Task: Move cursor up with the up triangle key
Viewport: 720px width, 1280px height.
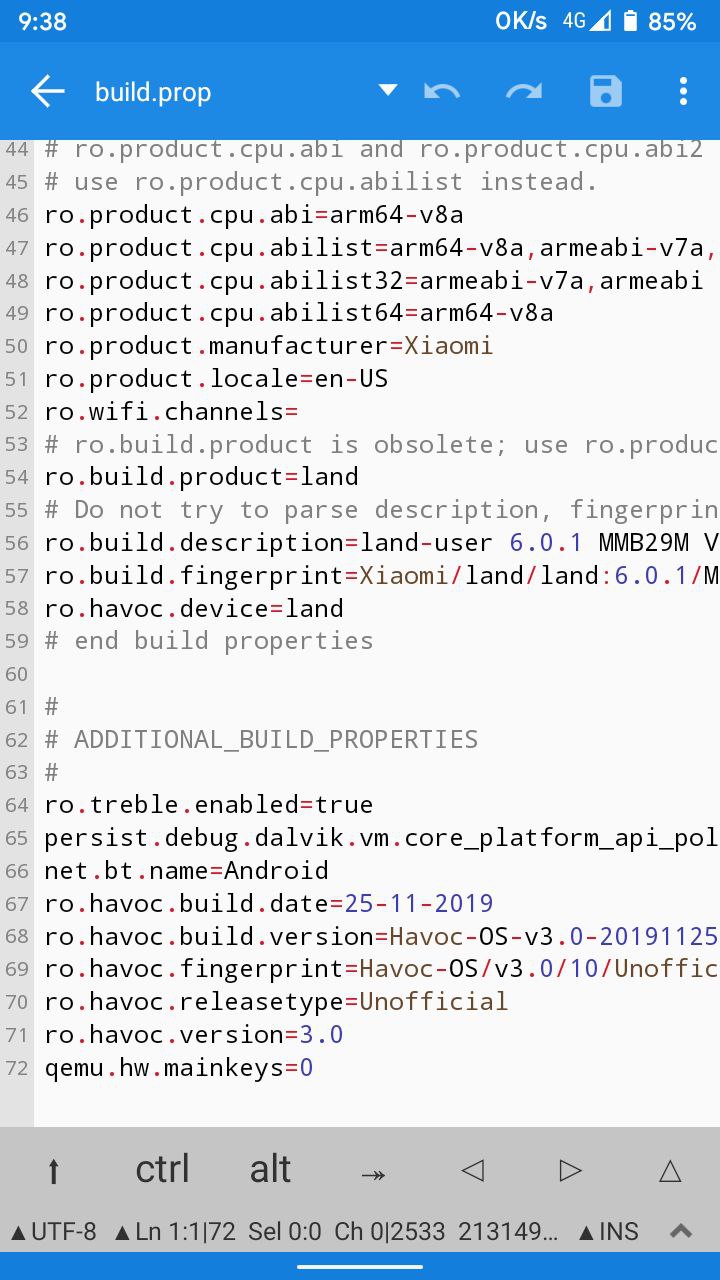Action: 670,1170
